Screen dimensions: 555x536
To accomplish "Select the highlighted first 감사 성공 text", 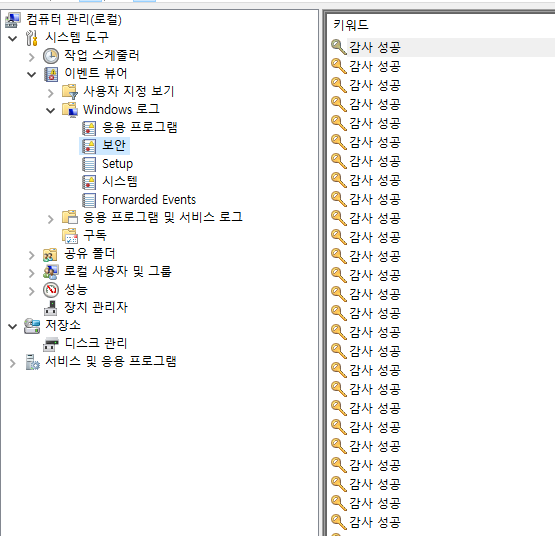I will tap(375, 47).
